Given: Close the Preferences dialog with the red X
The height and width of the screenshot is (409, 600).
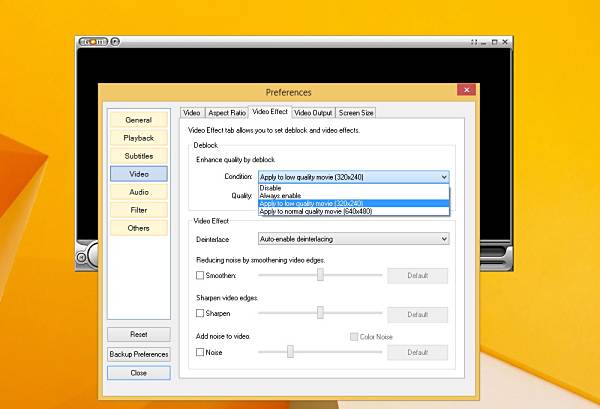Looking at the screenshot, I should click(466, 90).
